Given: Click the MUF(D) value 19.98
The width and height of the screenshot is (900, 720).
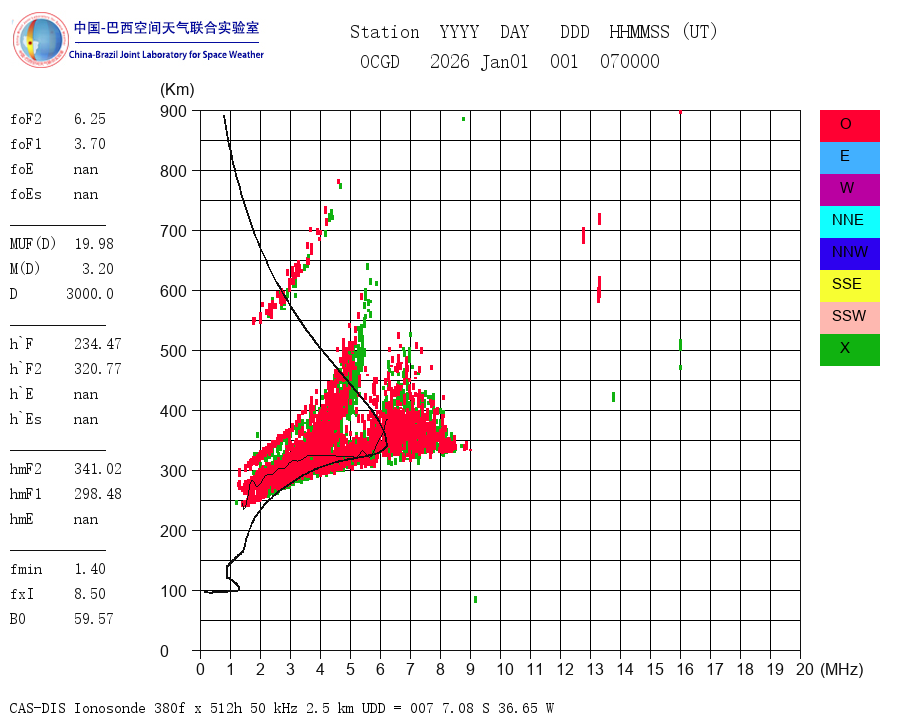Looking at the screenshot, I should coord(94,244).
